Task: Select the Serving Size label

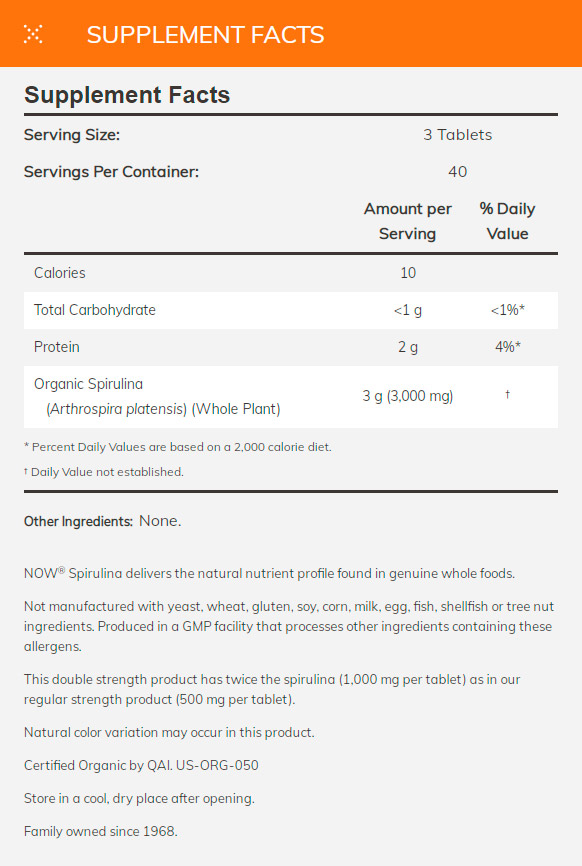Action: click(x=72, y=135)
